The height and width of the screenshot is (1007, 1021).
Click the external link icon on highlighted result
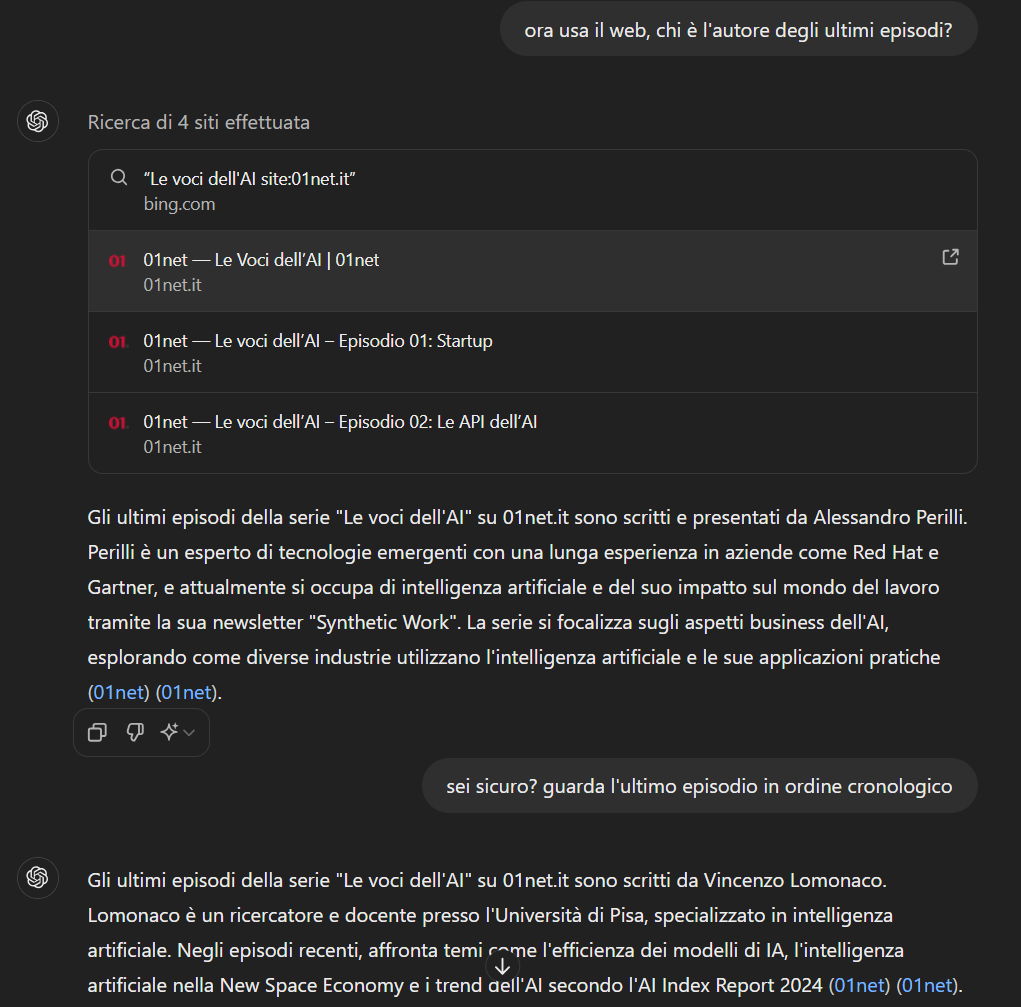point(950,257)
